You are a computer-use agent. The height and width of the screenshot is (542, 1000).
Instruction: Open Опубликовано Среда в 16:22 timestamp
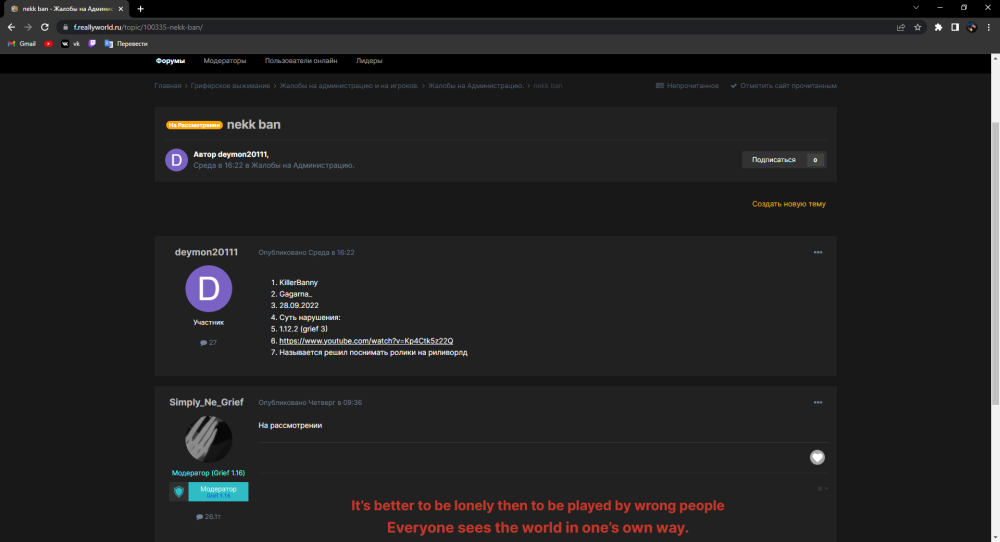click(x=306, y=253)
